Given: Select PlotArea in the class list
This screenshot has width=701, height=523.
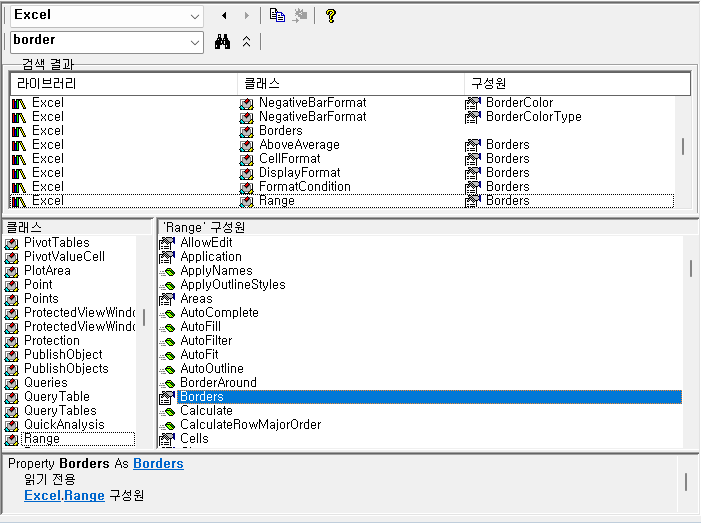Looking at the screenshot, I should (47, 271).
